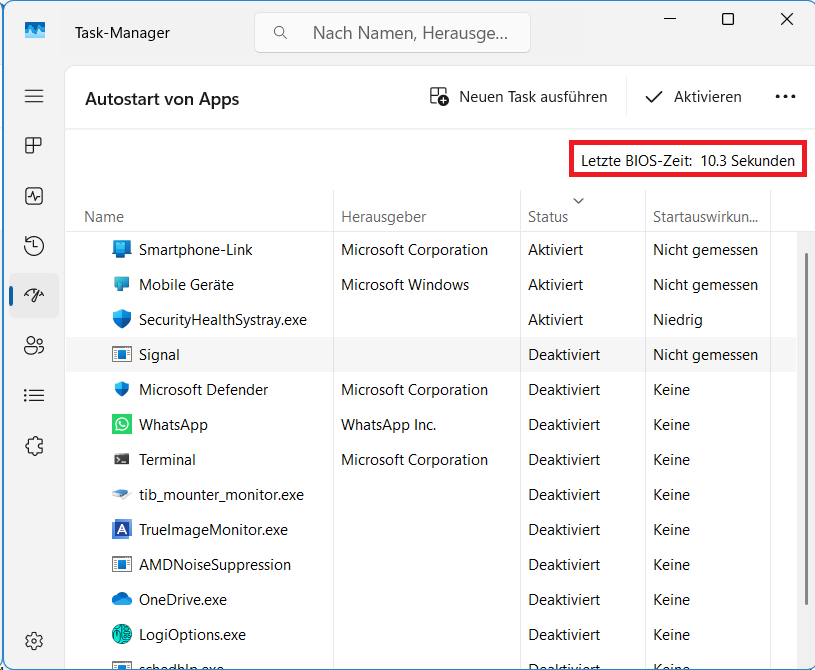The height and width of the screenshot is (670, 815).
Task: Click the LogiOptions app icon
Action: coord(122,634)
